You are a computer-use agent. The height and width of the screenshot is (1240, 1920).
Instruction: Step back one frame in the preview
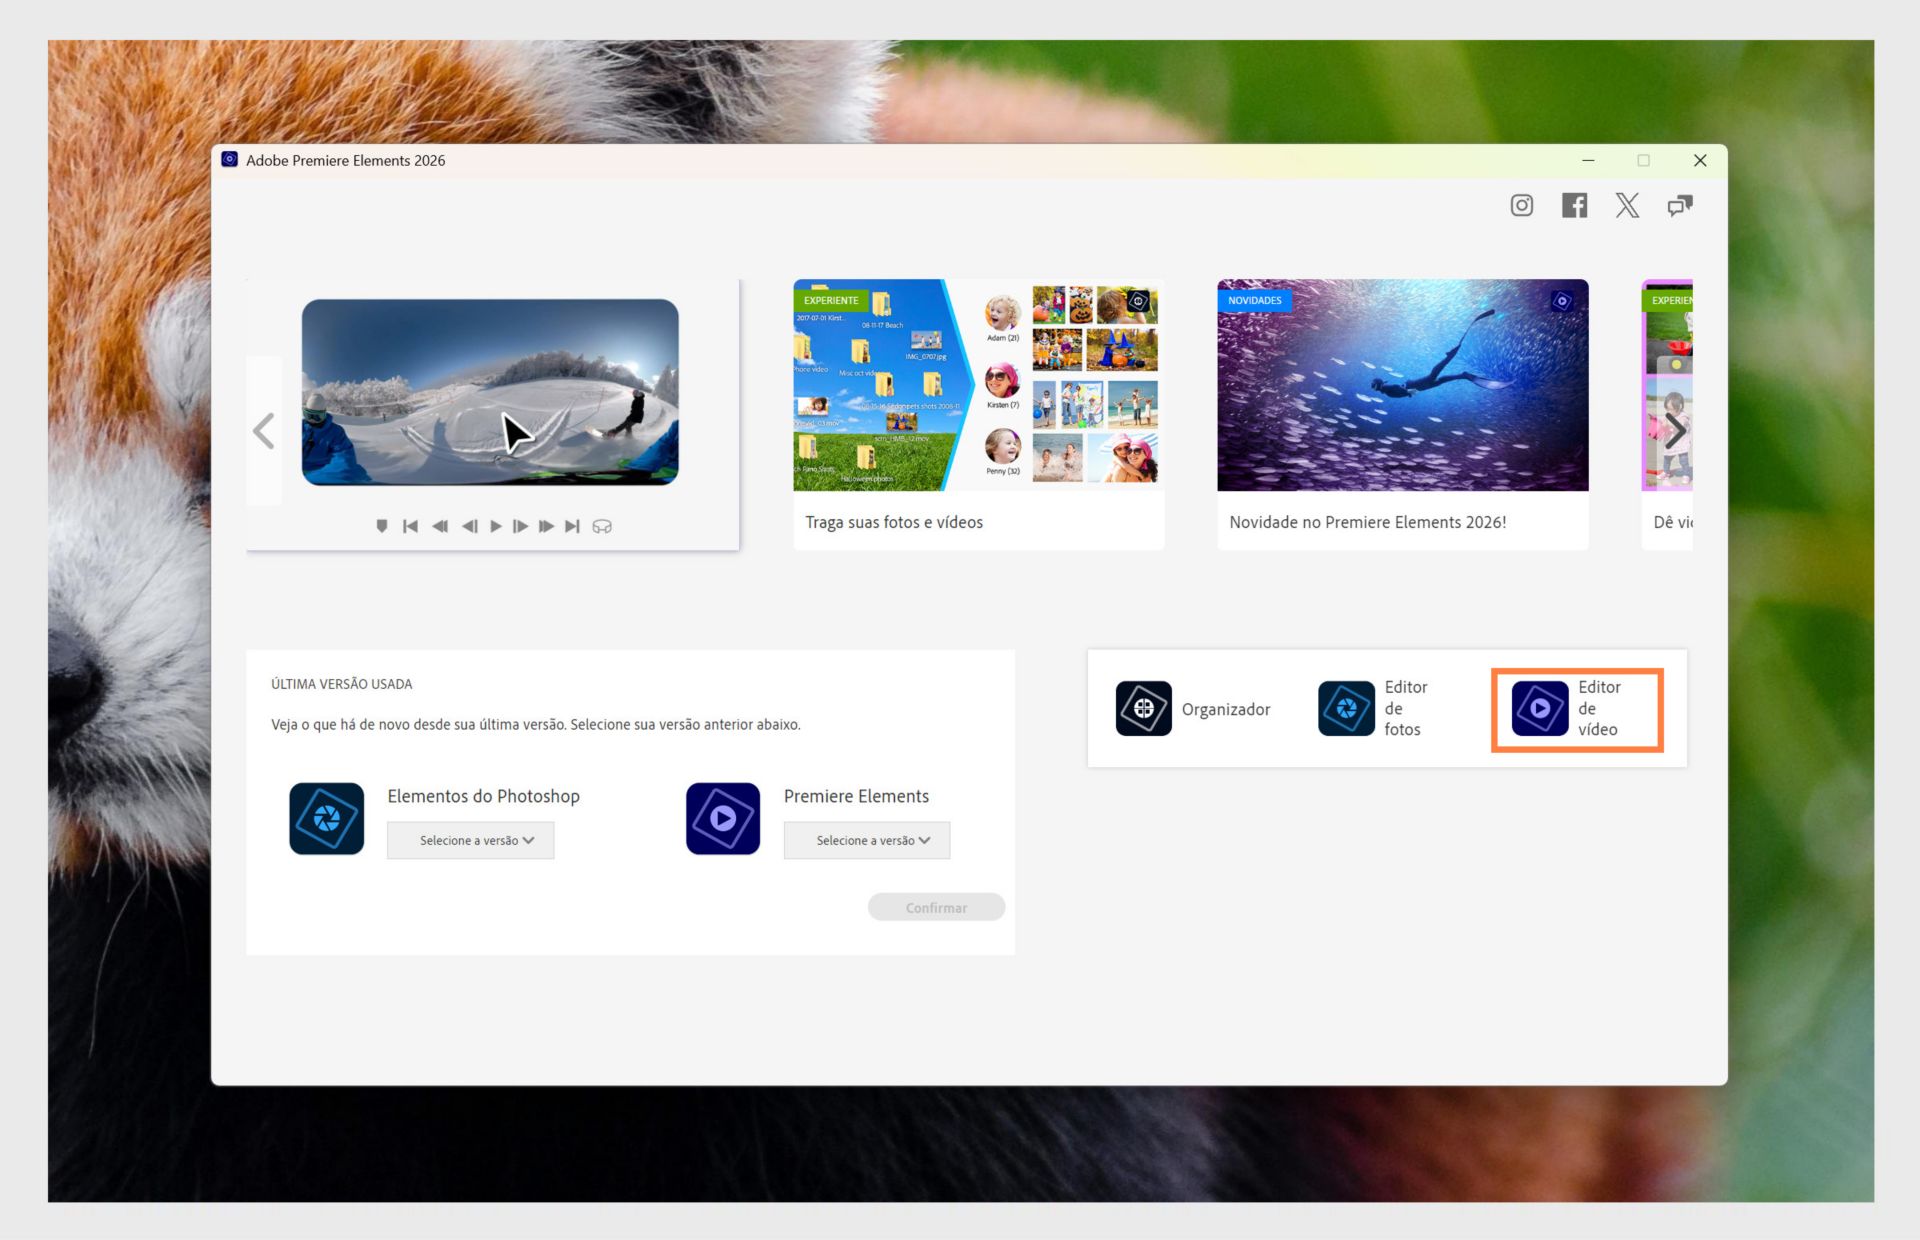471,525
